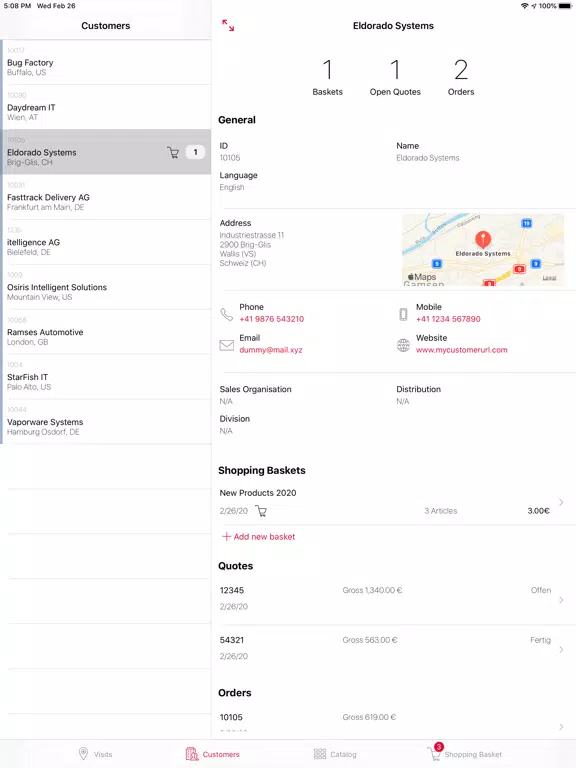
Task: Select customer Eldorado Systems in list
Action: [106, 152]
